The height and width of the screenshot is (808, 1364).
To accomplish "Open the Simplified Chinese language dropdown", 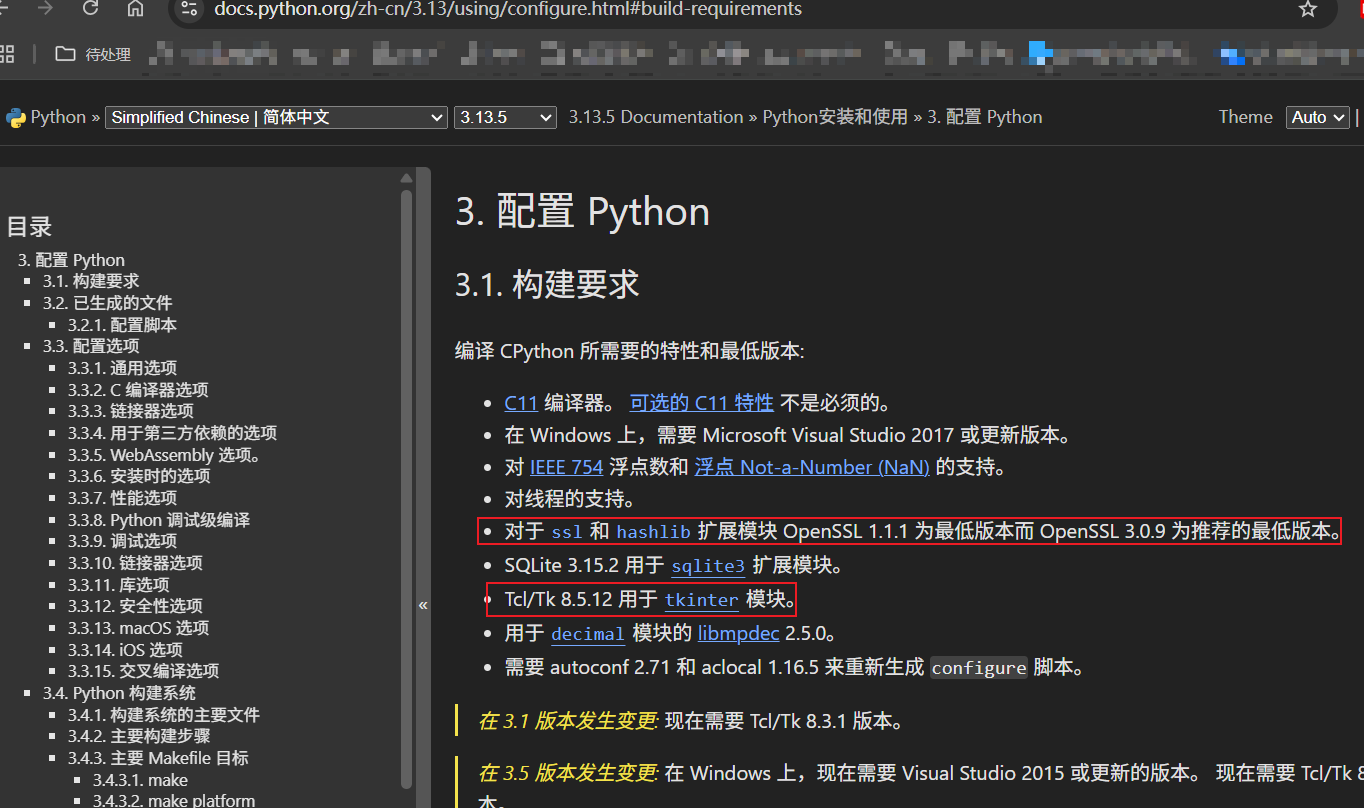I will click(x=276, y=118).
